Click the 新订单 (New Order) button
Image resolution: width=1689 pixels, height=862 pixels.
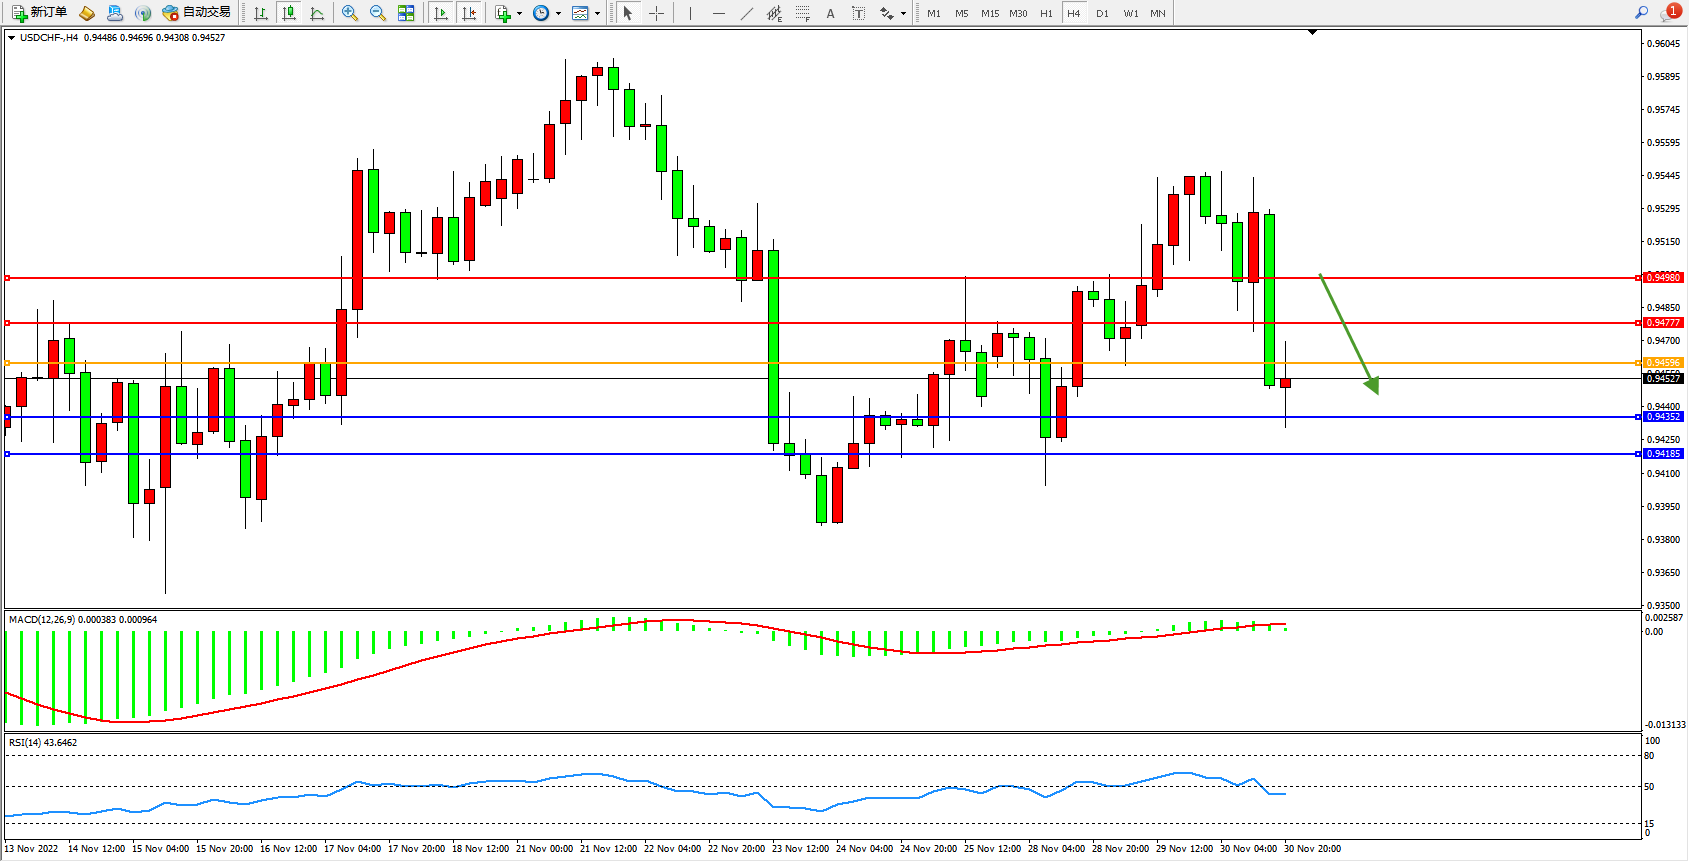point(40,13)
